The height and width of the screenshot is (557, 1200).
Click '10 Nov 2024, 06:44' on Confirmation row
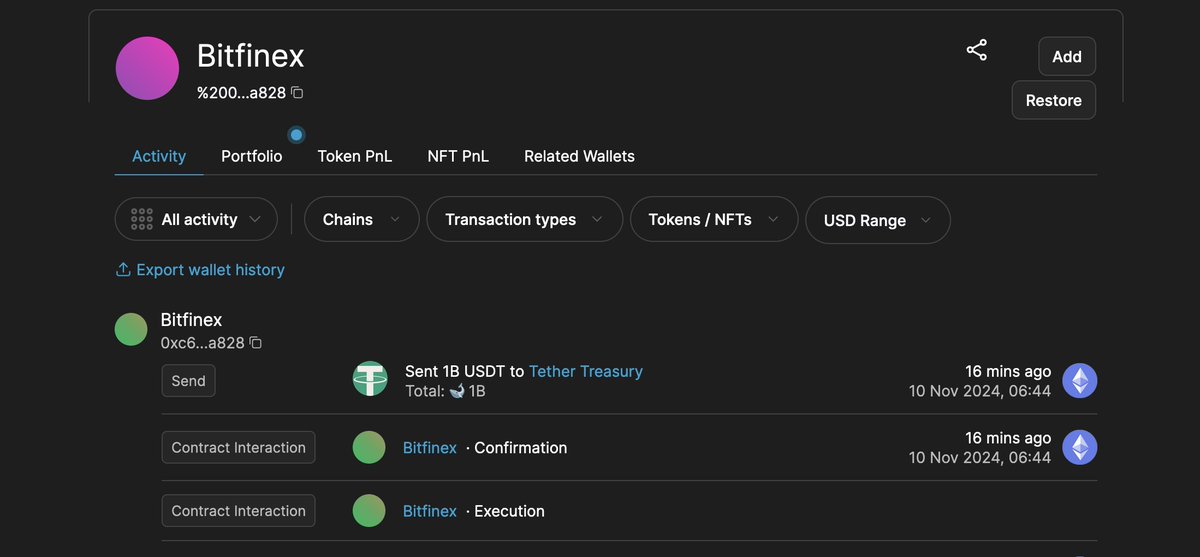click(x=980, y=457)
